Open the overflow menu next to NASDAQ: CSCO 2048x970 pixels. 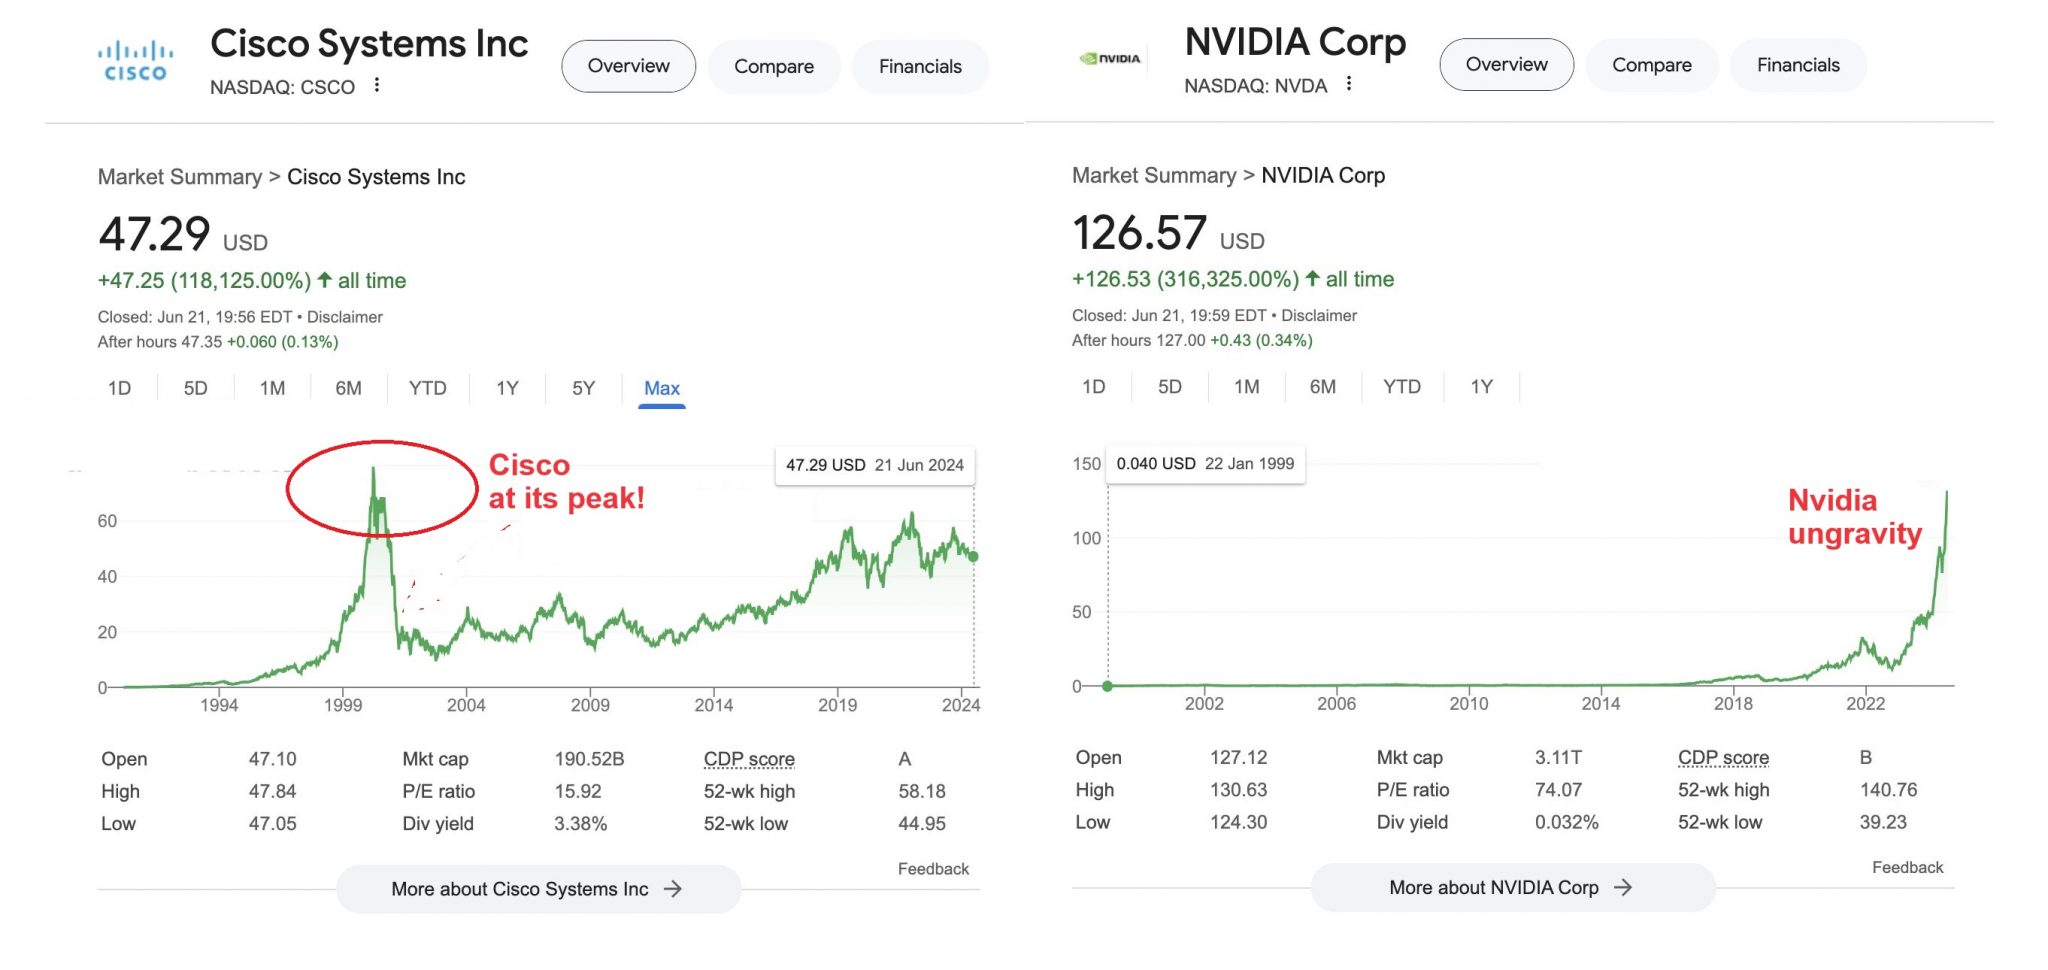[377, 86]
